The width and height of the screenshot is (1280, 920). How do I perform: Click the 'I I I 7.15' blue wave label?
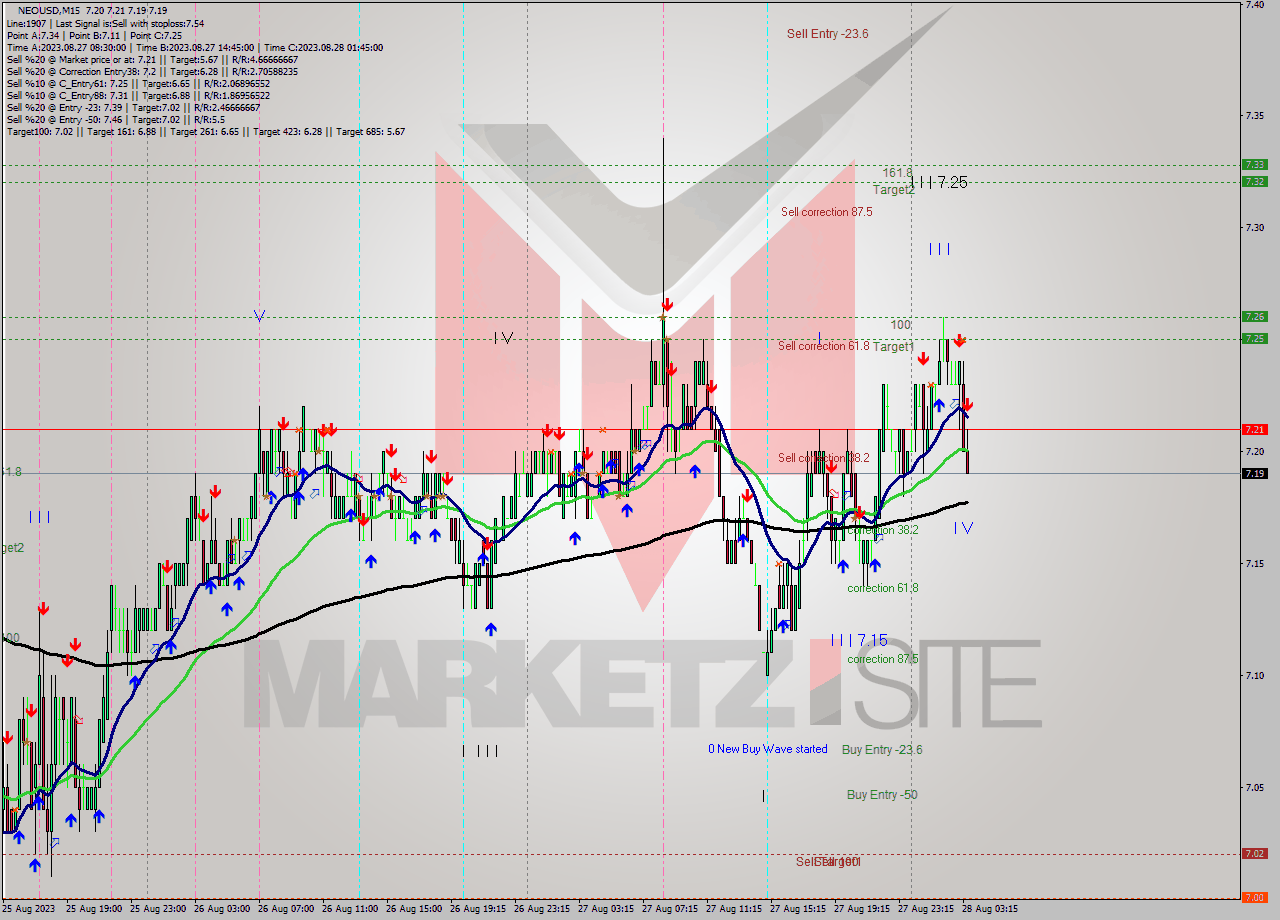click(859, 640)
